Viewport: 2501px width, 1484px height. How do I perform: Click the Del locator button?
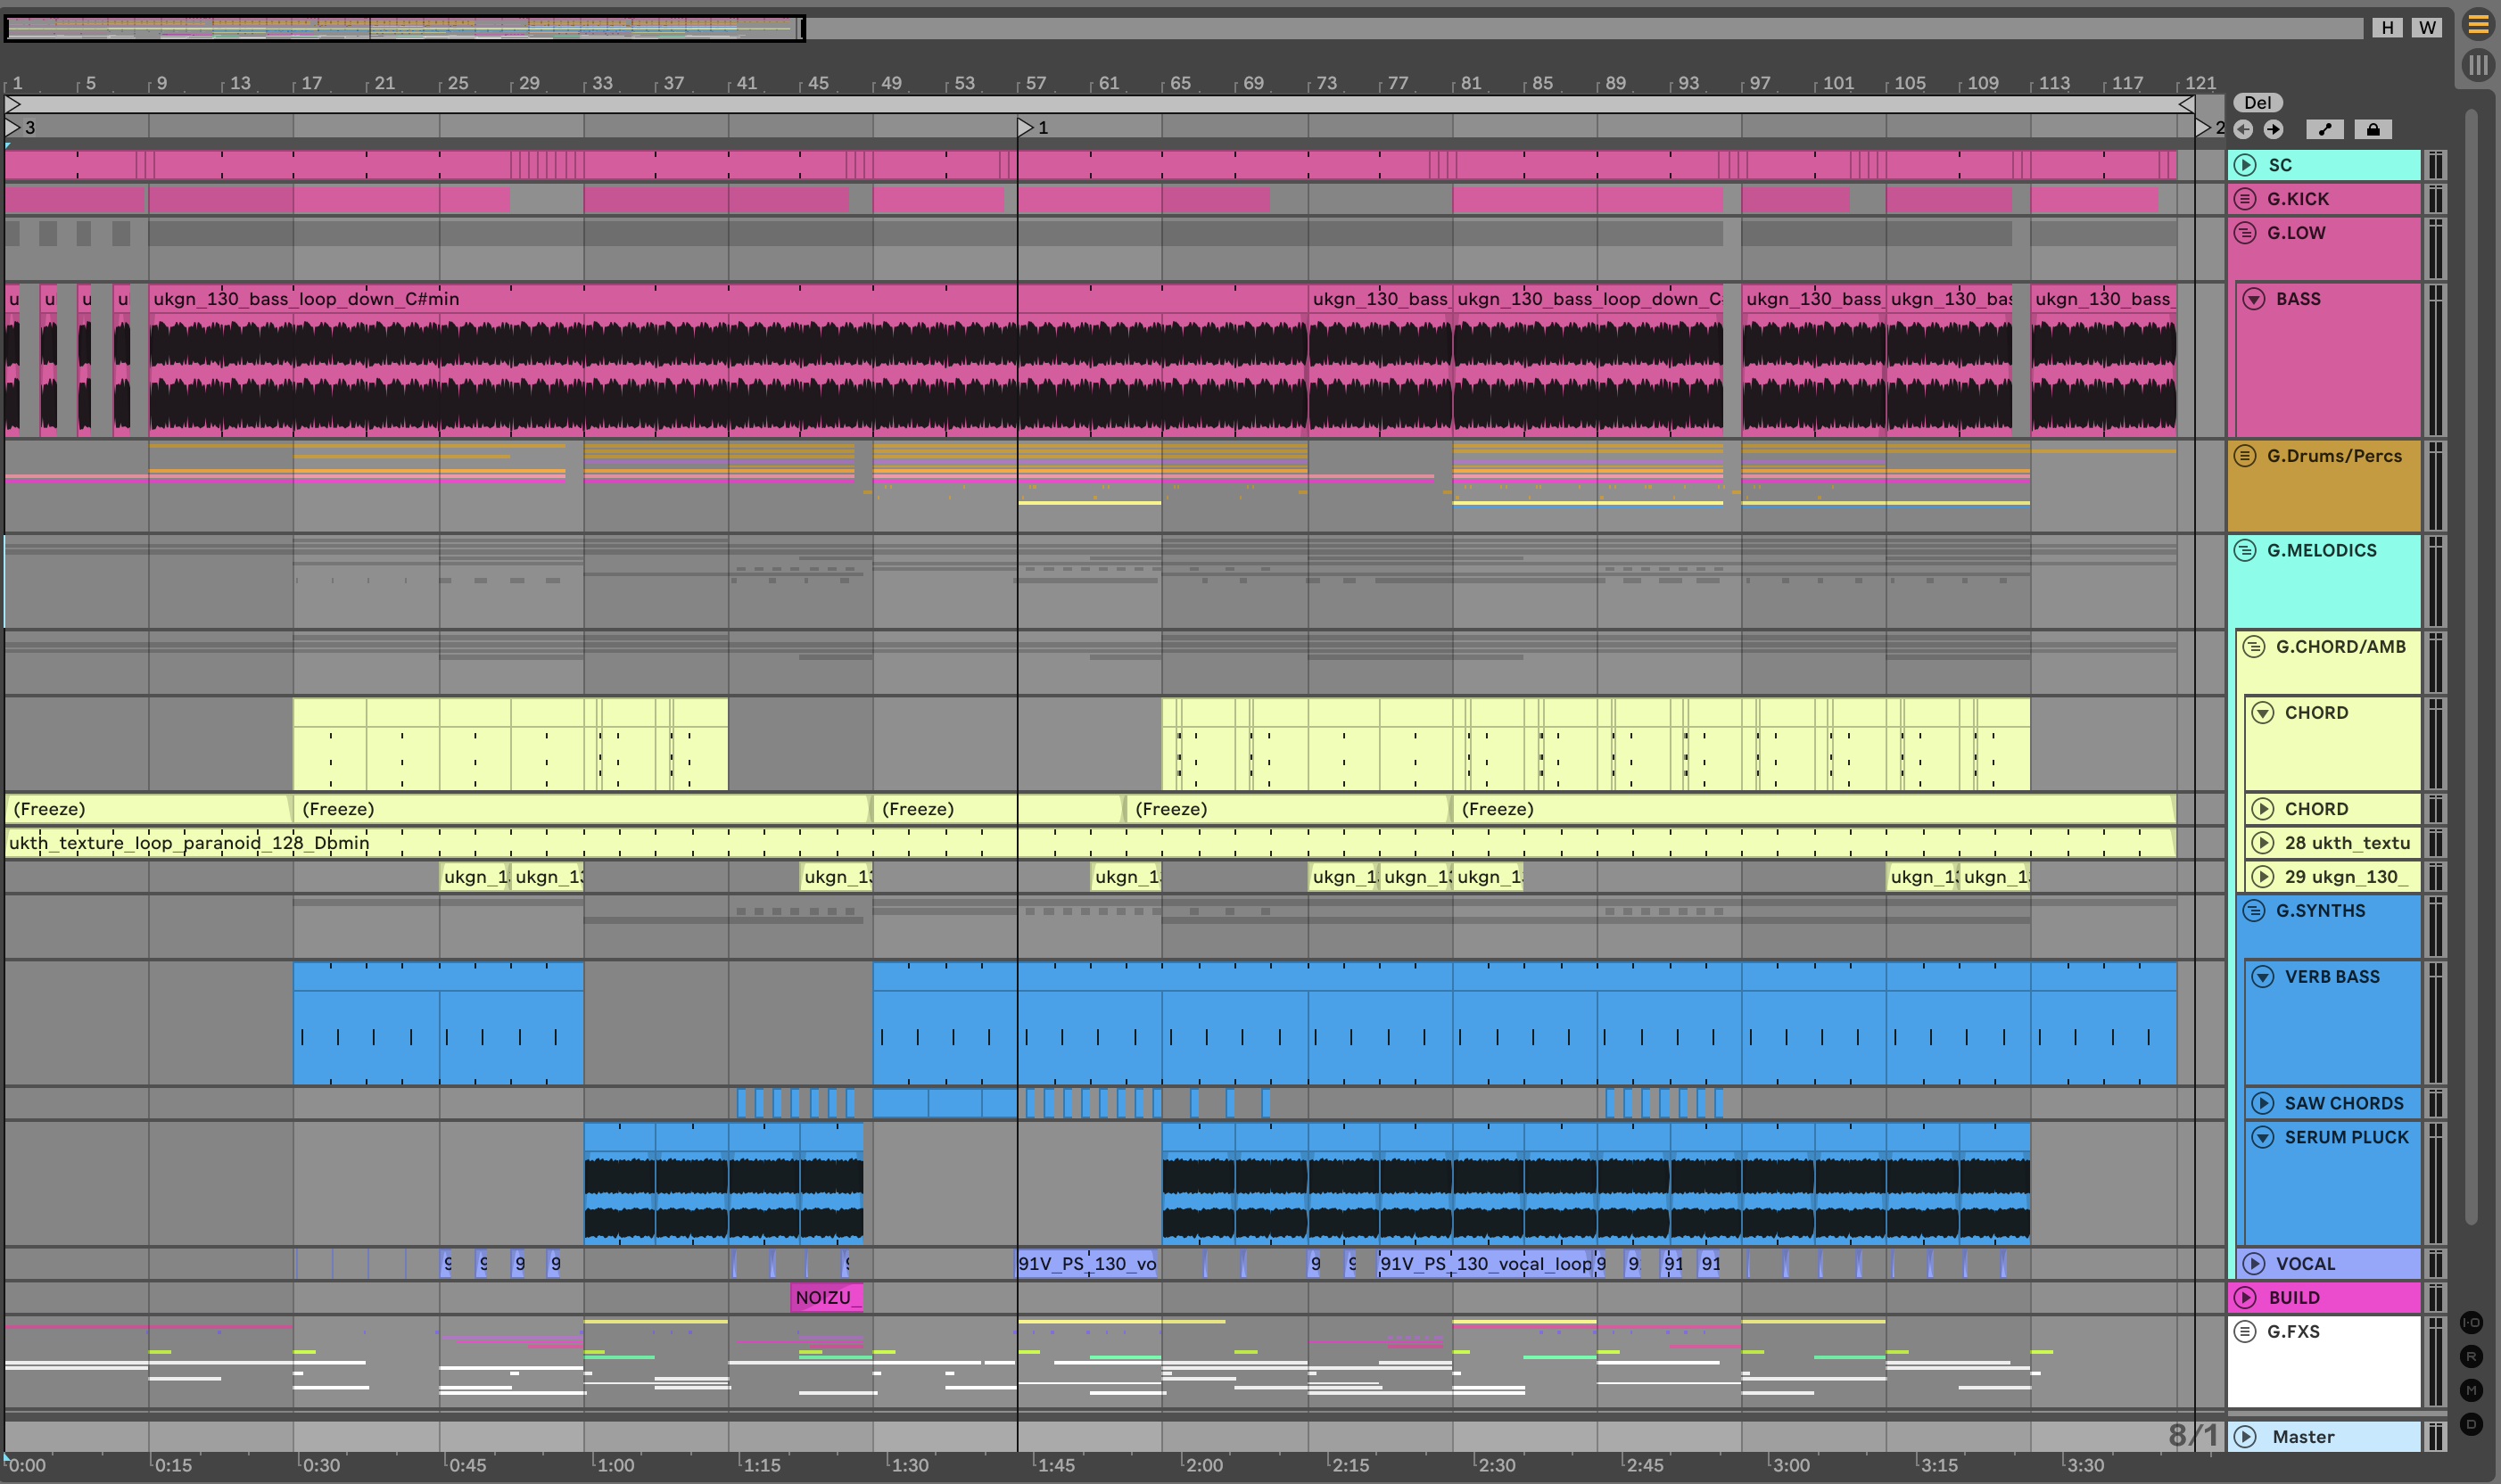coord(2257,102)
